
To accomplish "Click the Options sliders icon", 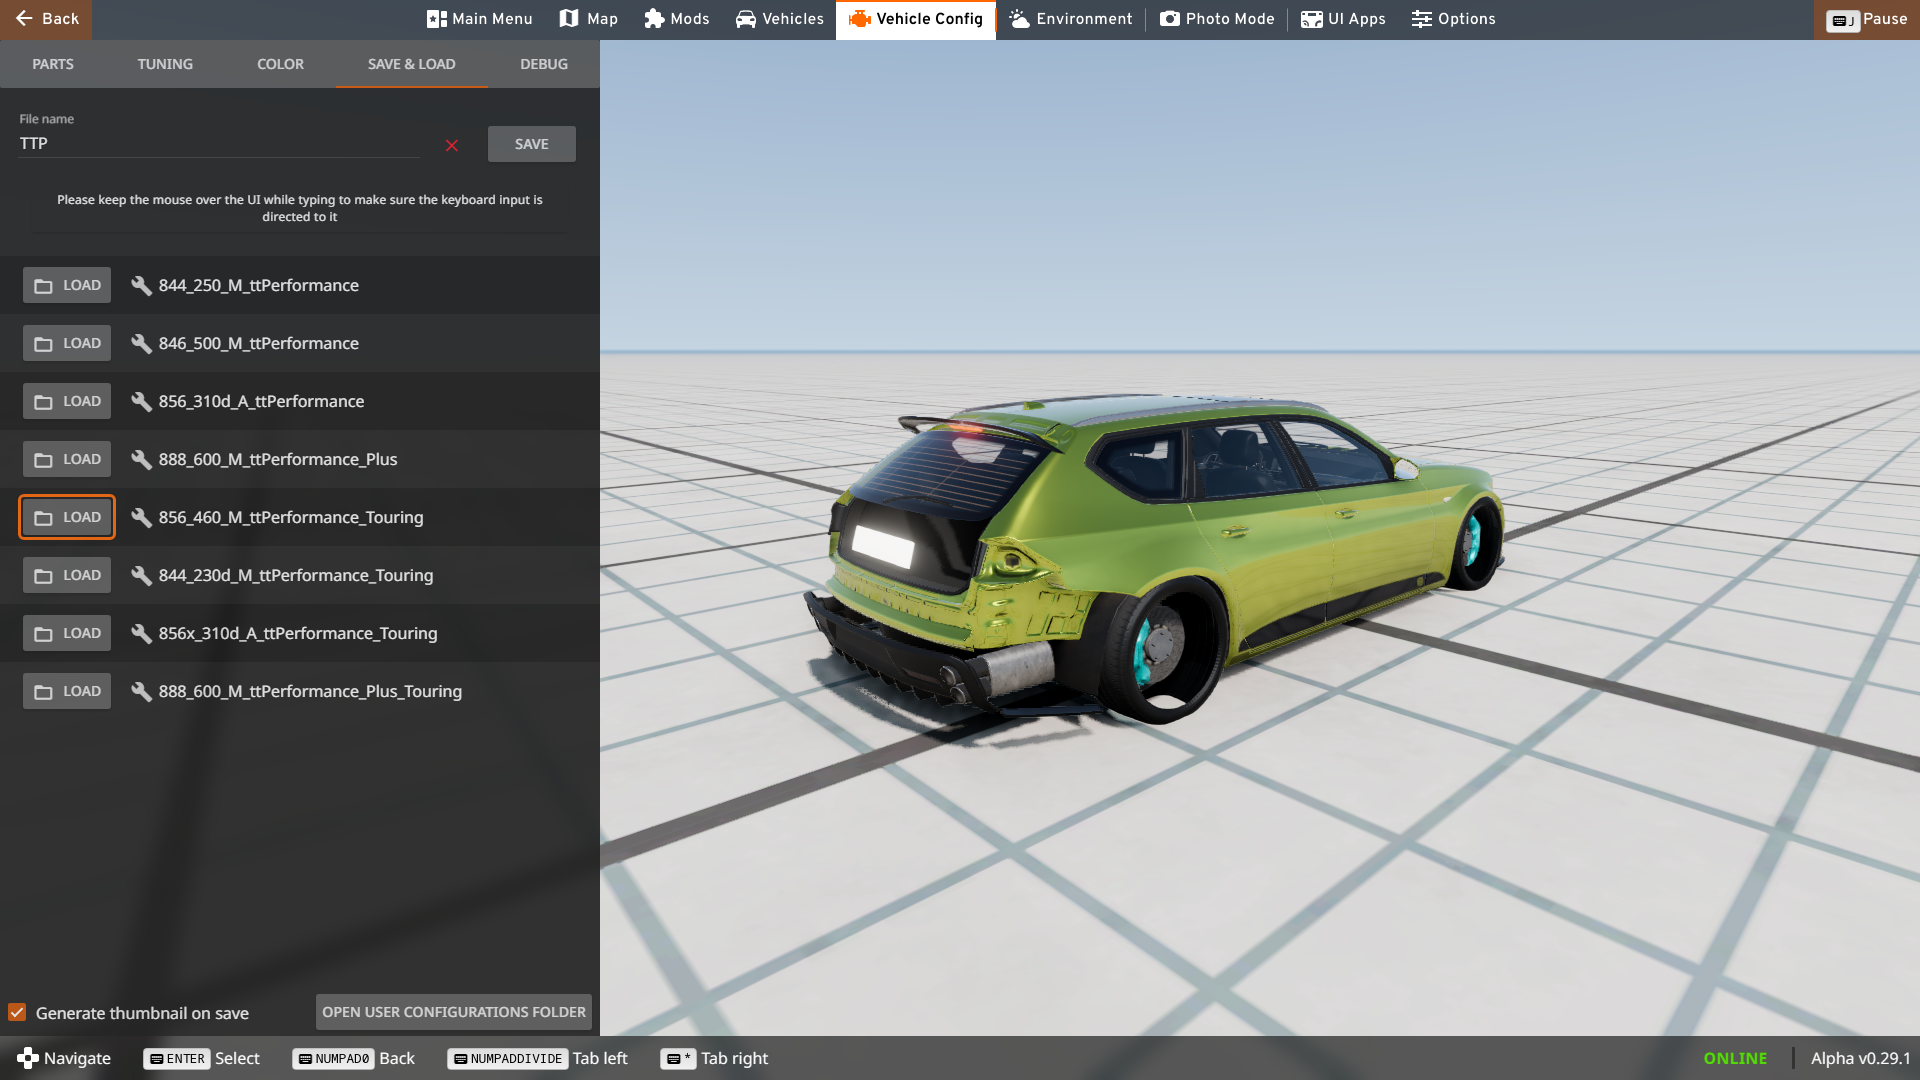I will click(x=1421, y=19).
